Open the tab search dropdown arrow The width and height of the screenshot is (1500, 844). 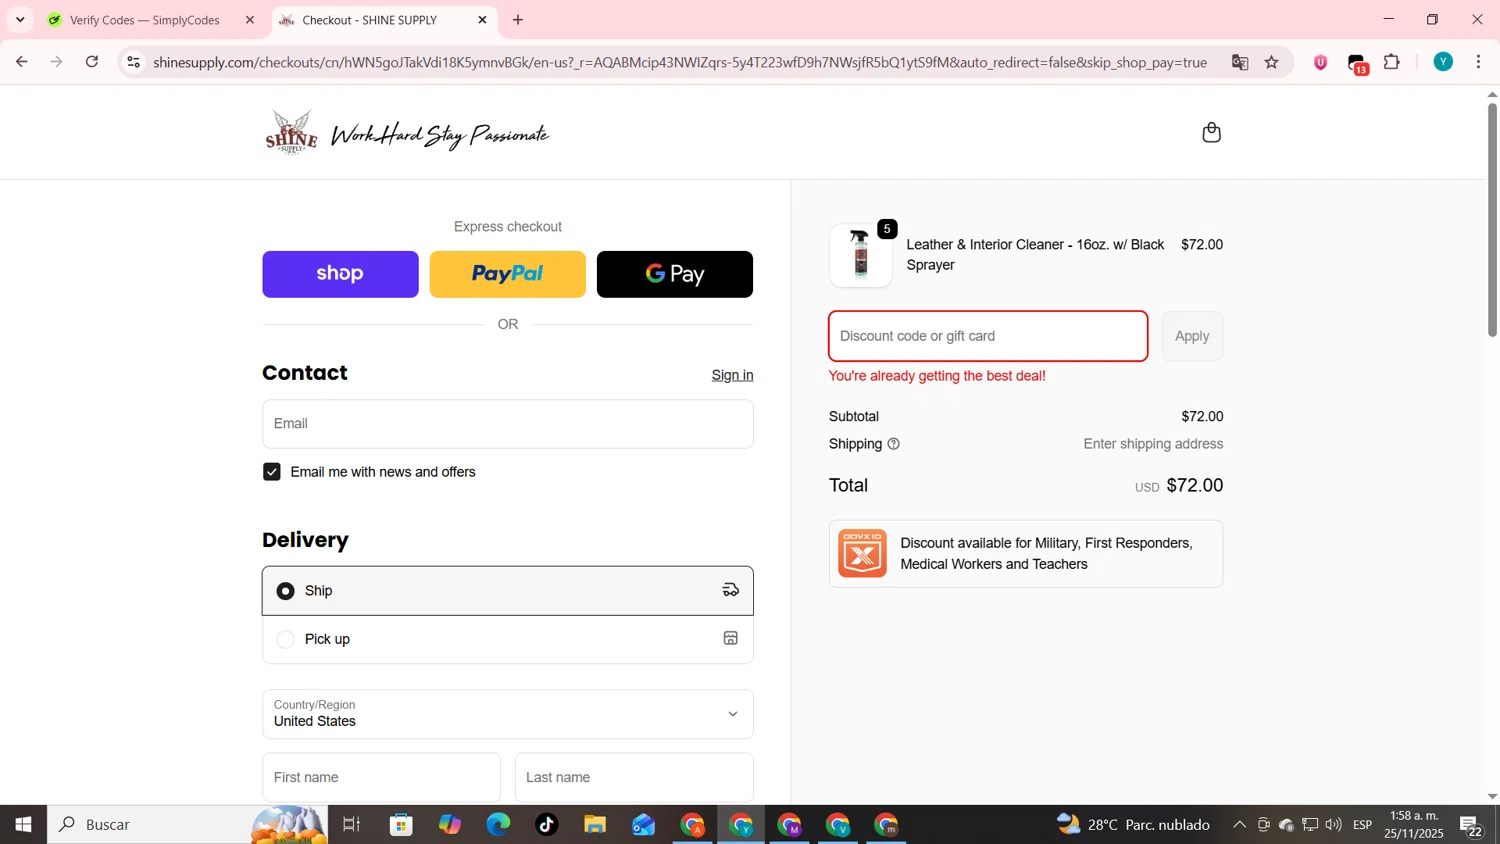(x=20, y=20)
